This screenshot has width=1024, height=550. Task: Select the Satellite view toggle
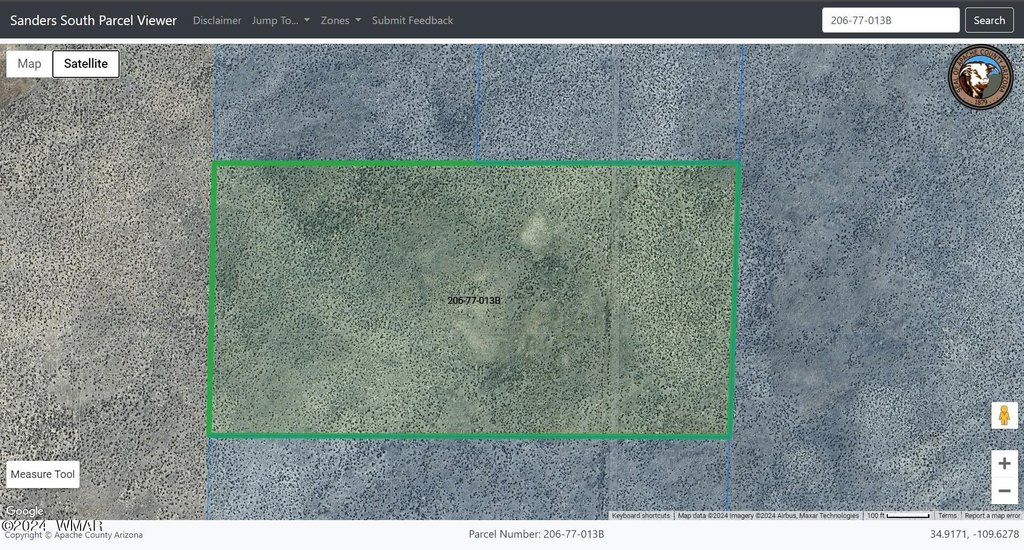click(x=86, y=64)
